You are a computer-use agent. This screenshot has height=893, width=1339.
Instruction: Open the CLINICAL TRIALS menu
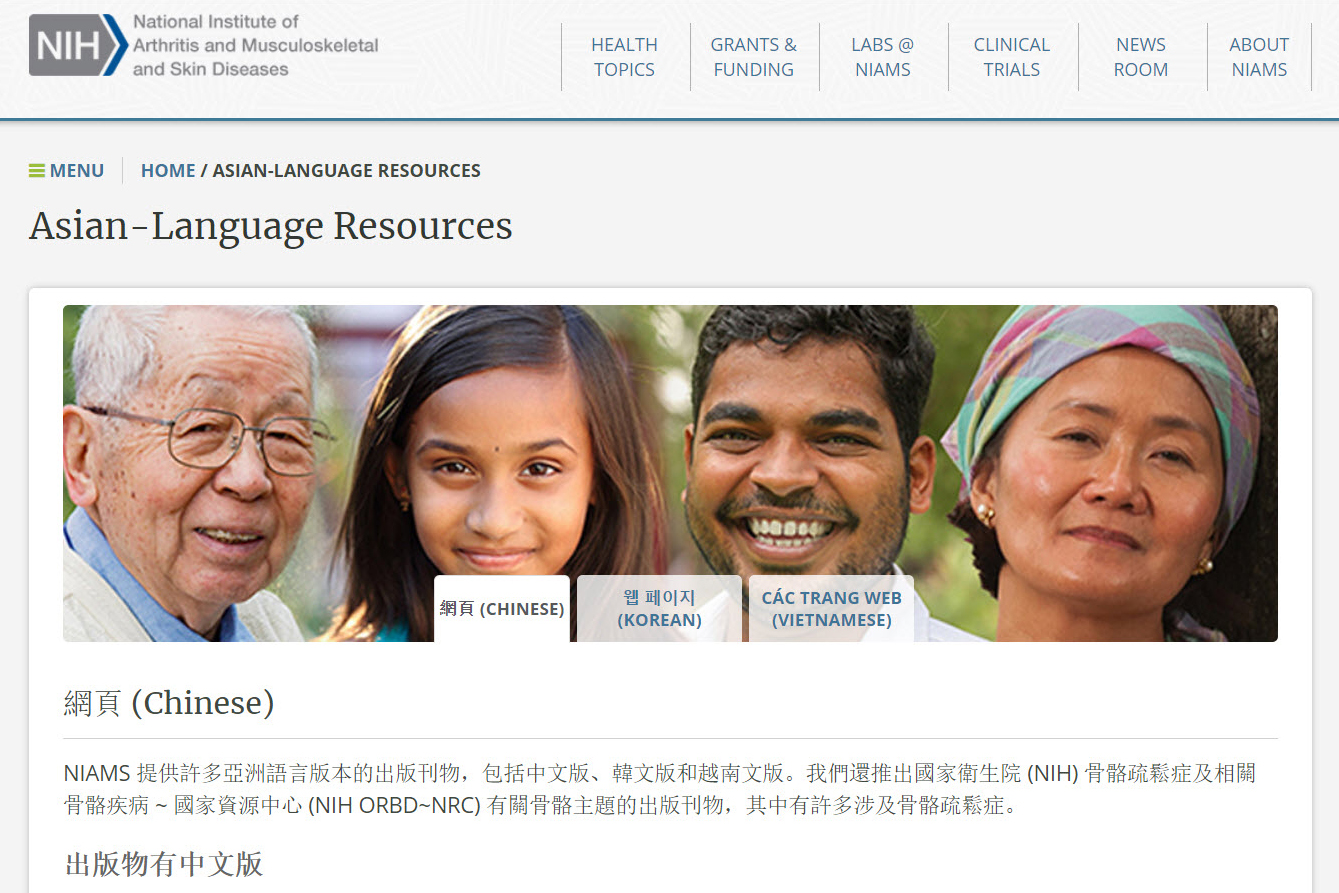point(1011,57)
